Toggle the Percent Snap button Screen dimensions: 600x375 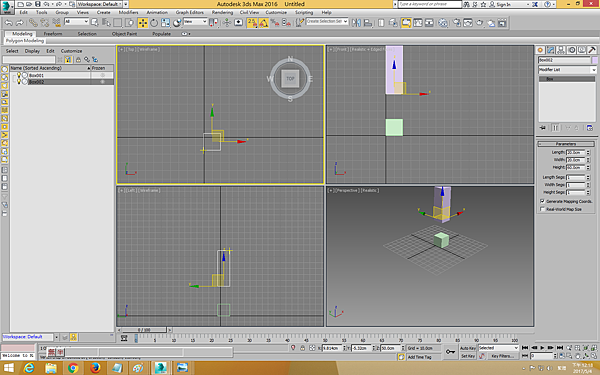tap(275, 23)
